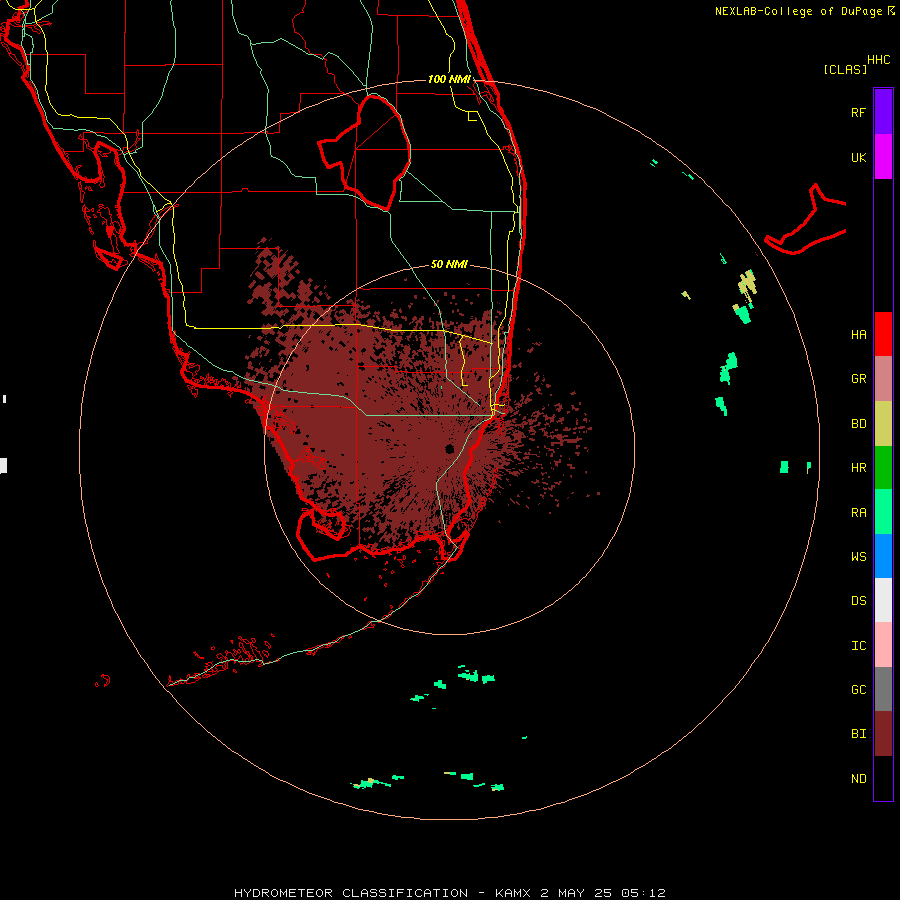Click the 'NEXLAB-College of DuPage' credit text
900x900 pixels.
coord(798,11)
